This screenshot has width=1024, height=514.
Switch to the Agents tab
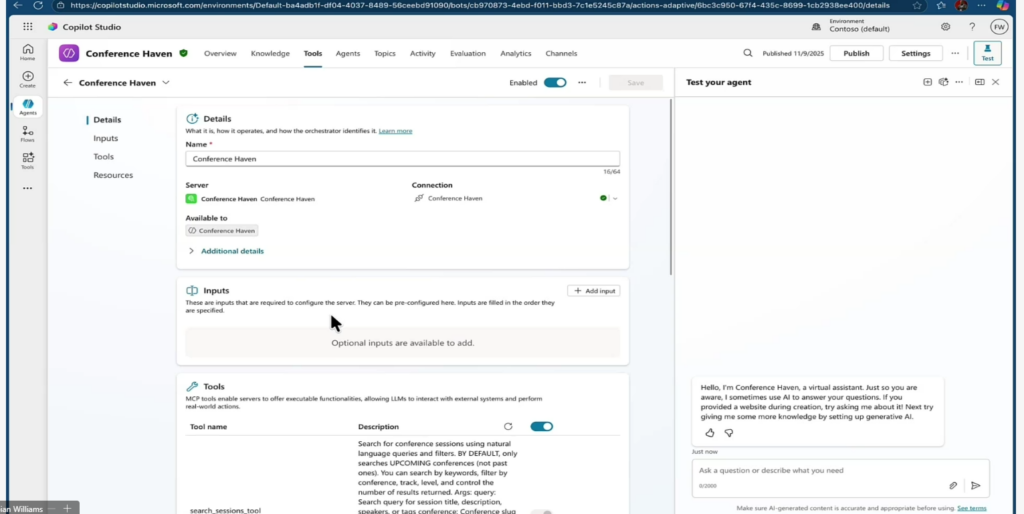(x=347, y=54)
